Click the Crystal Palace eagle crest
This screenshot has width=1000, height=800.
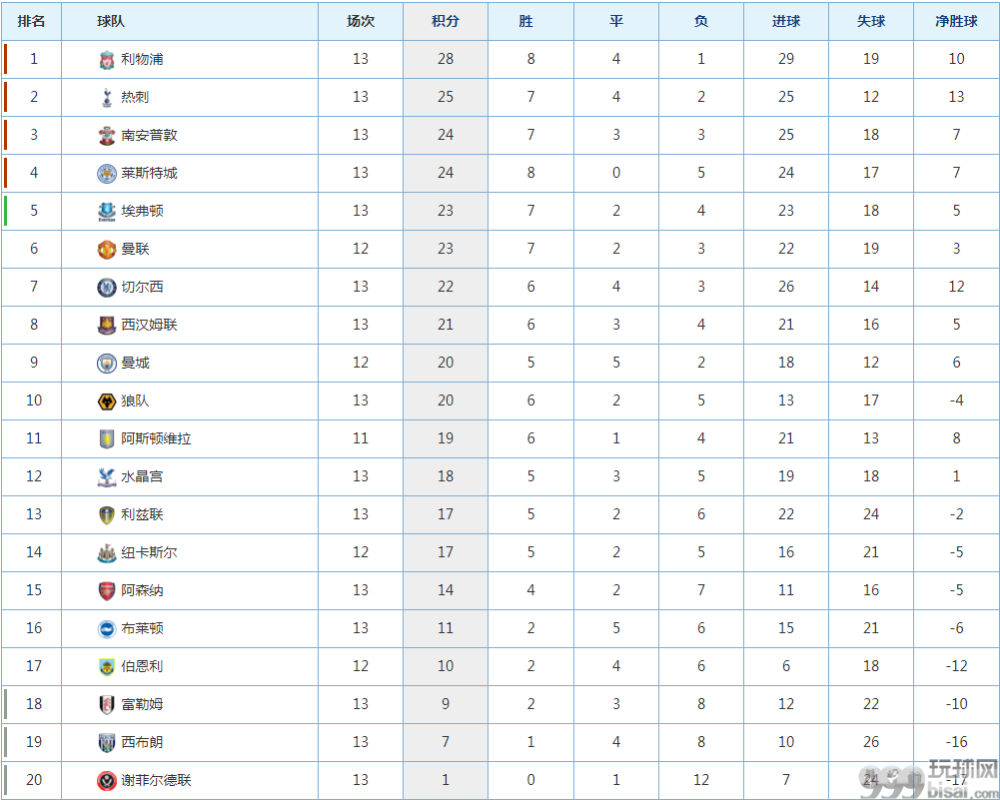click(107, 477)
